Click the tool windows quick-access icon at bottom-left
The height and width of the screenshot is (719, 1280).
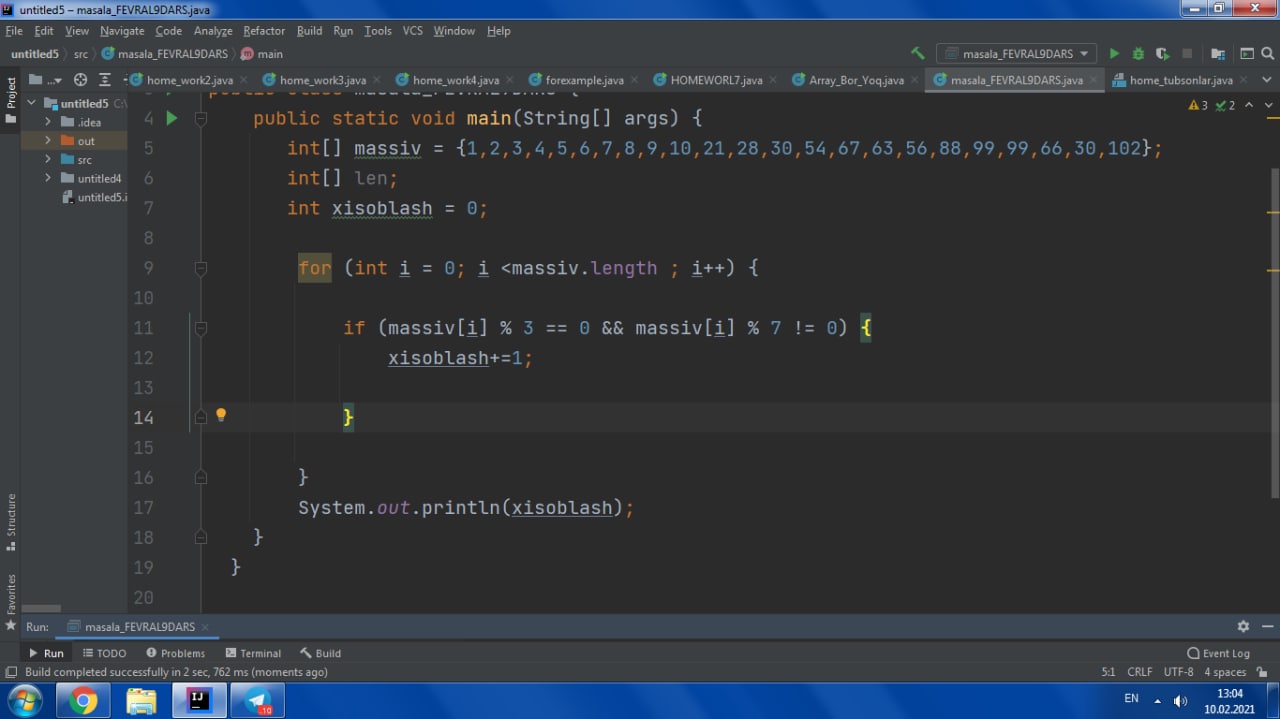[x=11, y=672]
